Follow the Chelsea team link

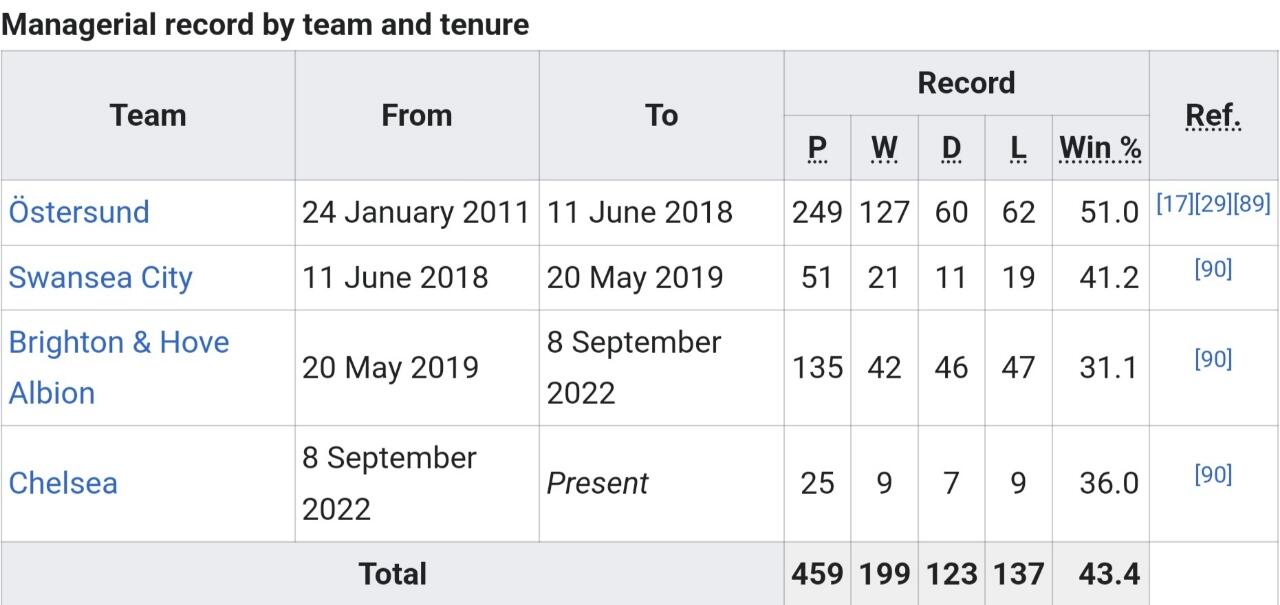point(63,483)
